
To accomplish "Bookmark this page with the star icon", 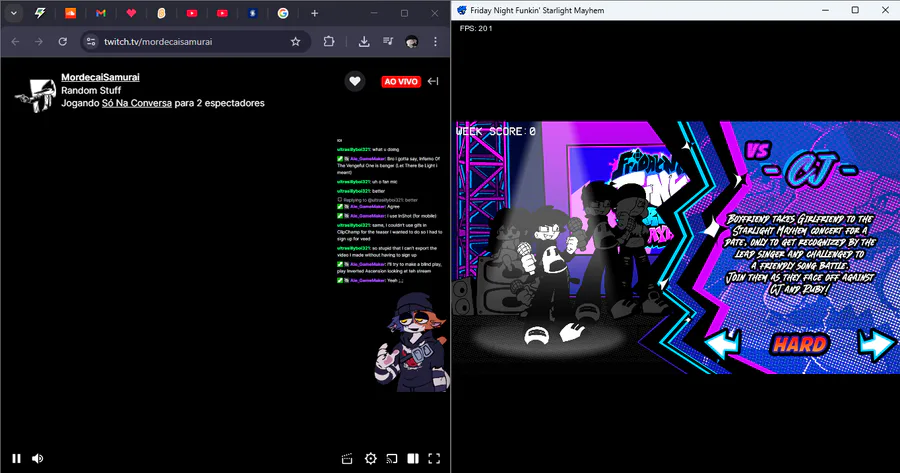I will [x=296, y=41].
